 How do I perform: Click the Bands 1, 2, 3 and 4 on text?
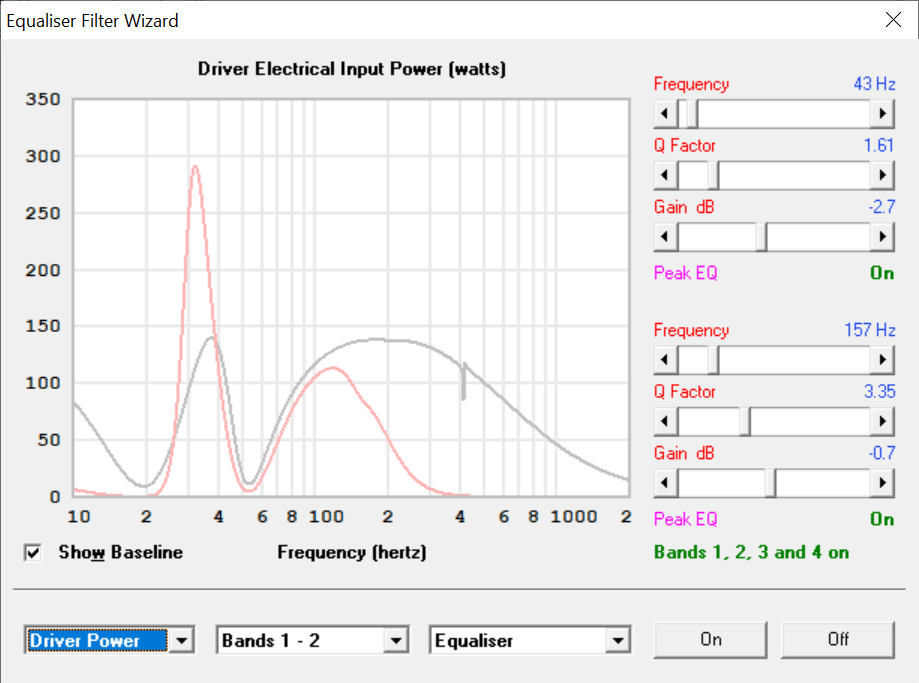(x=751, y=552)
